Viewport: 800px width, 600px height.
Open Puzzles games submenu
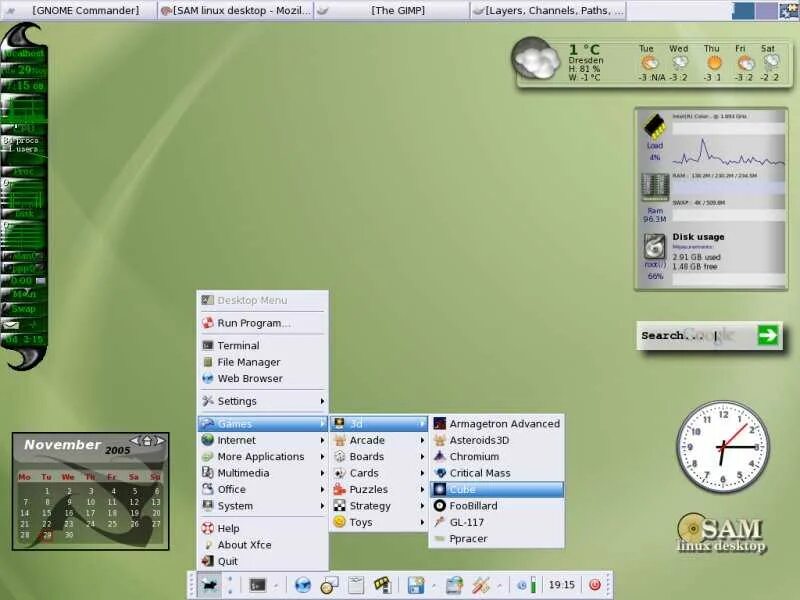(x=379, y=489)
